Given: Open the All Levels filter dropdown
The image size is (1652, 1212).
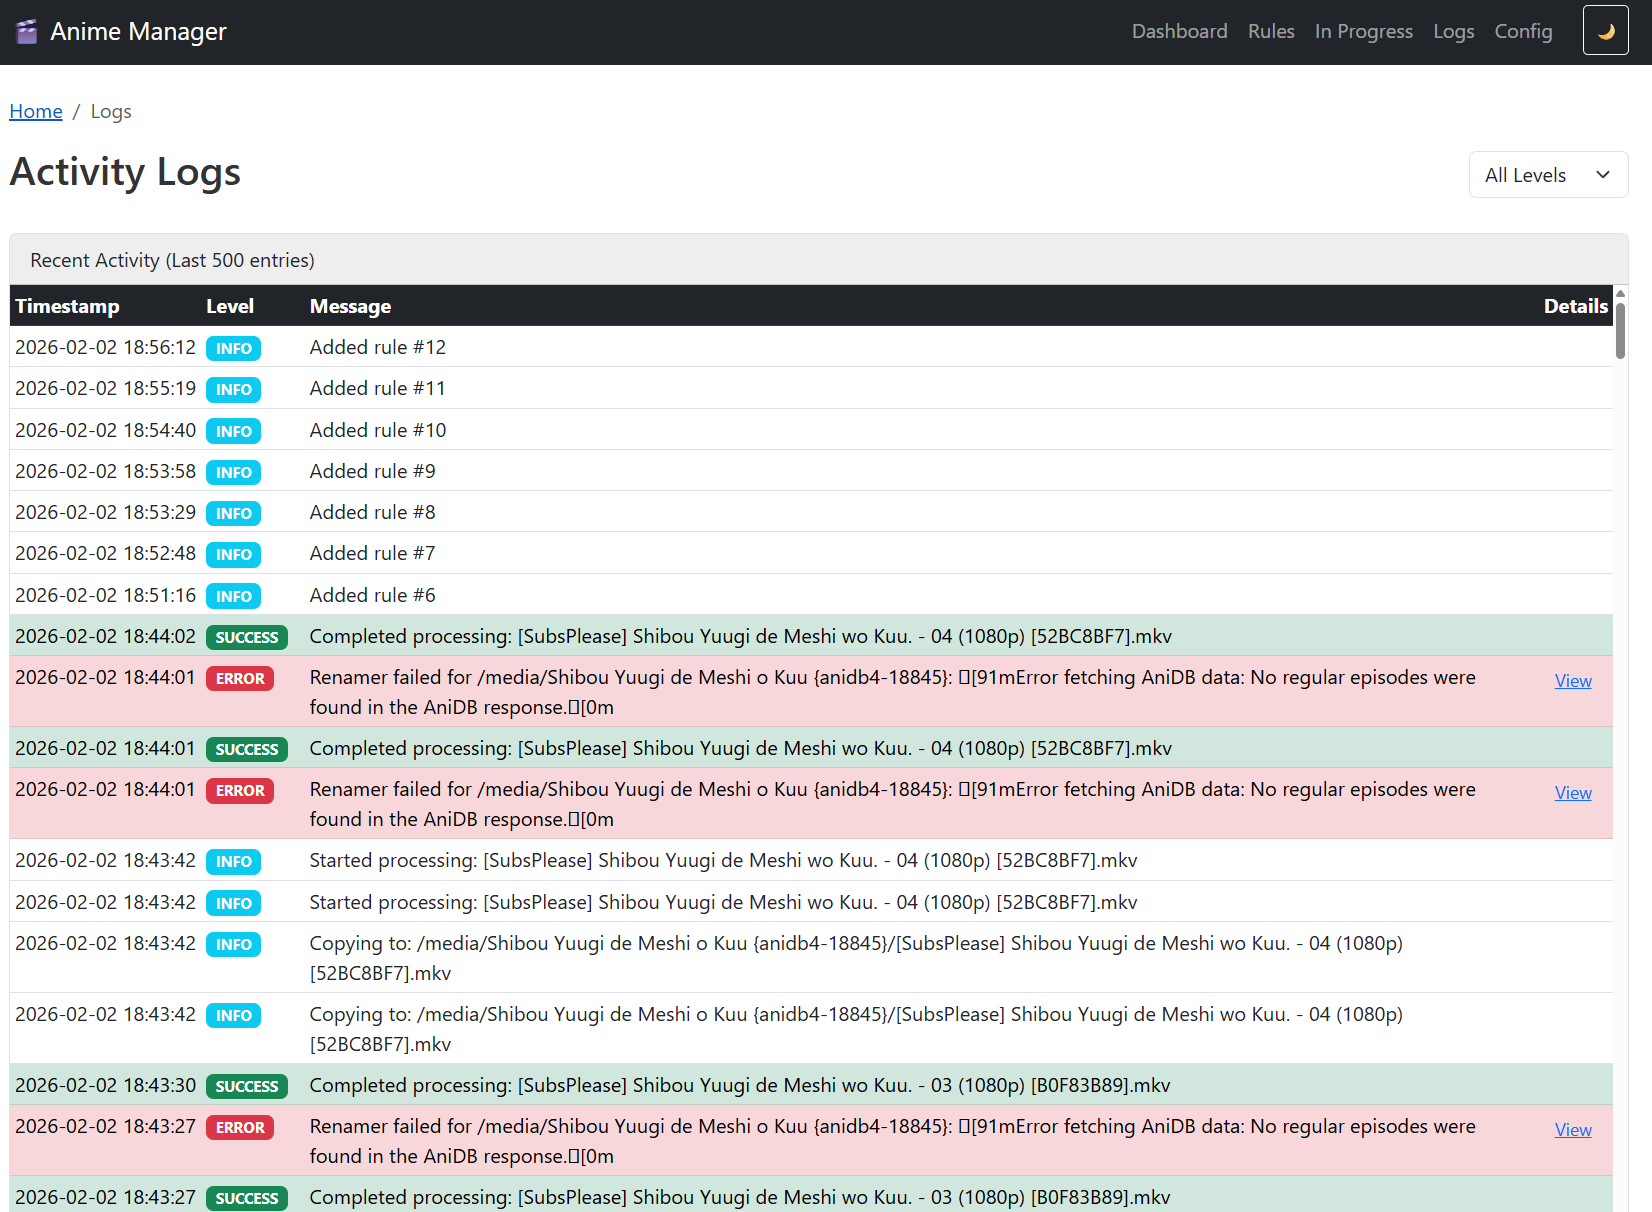Looking at the screenshot, I should [x=1547, y=175].
